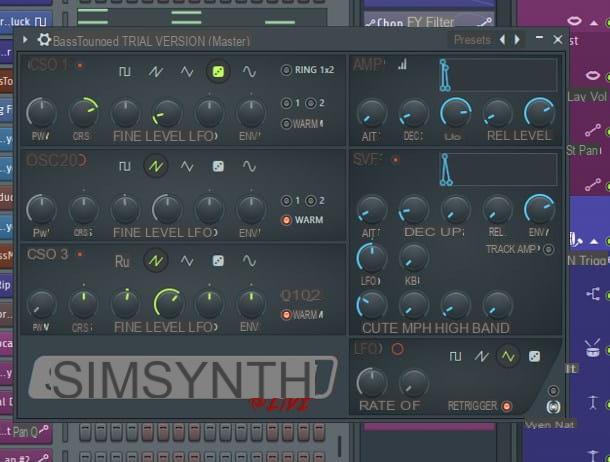
Task: Click the AMP envelope LEVEL knob
Action: coord(539,113)
